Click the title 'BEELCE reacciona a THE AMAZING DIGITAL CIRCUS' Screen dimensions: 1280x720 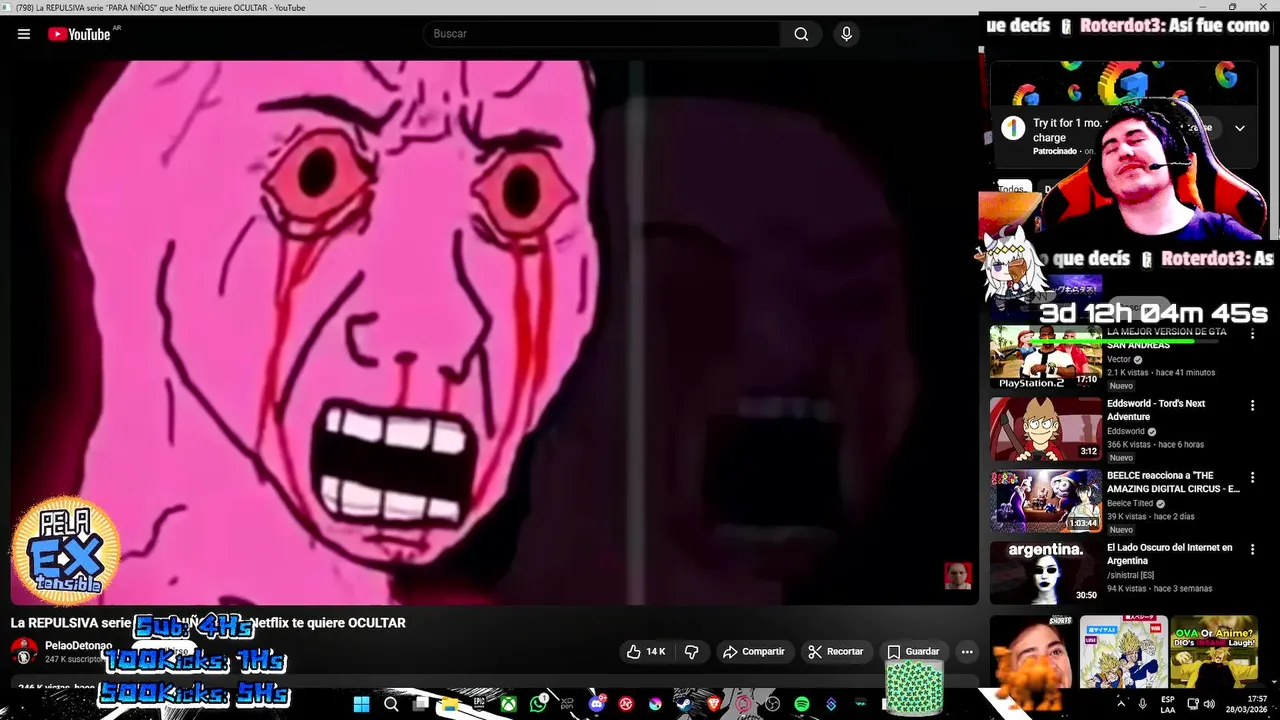pos(1173,482)
